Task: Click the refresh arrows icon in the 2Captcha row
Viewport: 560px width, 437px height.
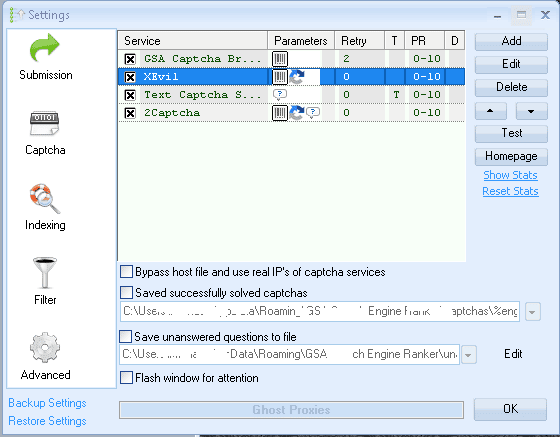Action: click(x=296, y=112)
